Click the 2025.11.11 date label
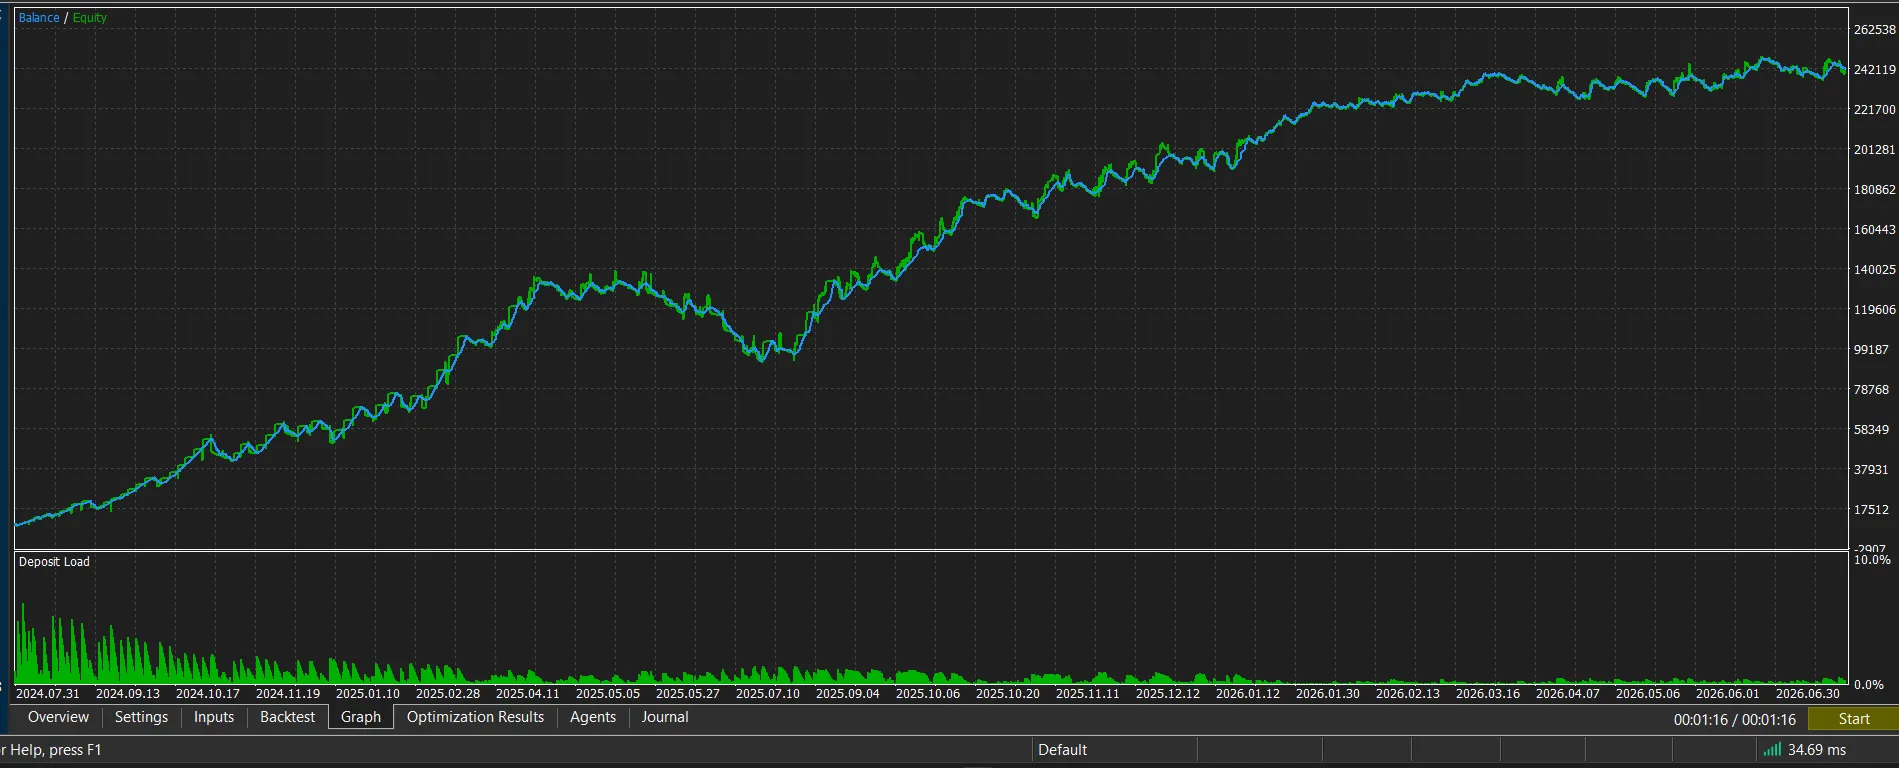Screen dimensions: 1899x768 click(1088, 693)
